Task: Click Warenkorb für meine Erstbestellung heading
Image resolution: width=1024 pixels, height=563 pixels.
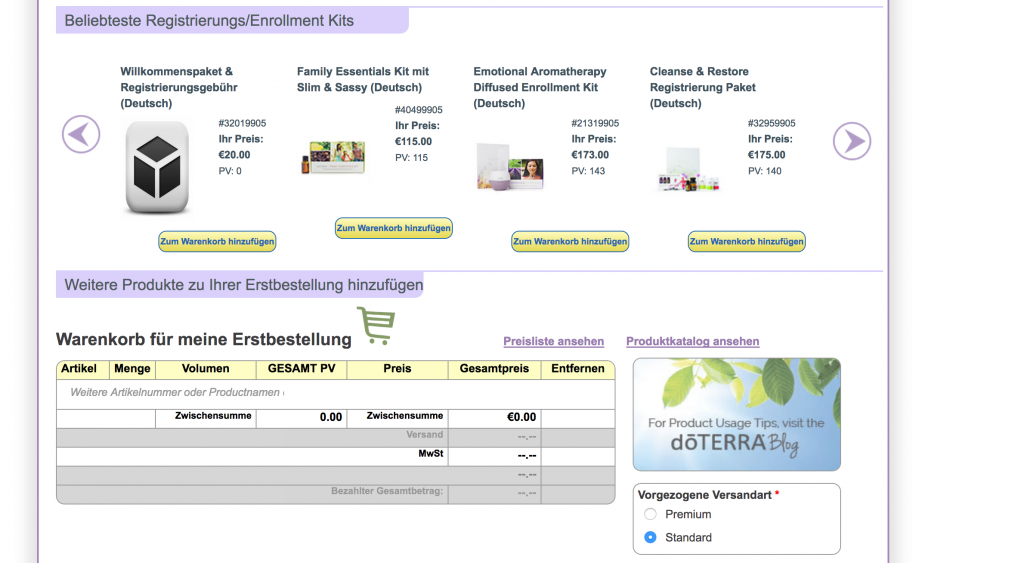Action: [204, 340]
